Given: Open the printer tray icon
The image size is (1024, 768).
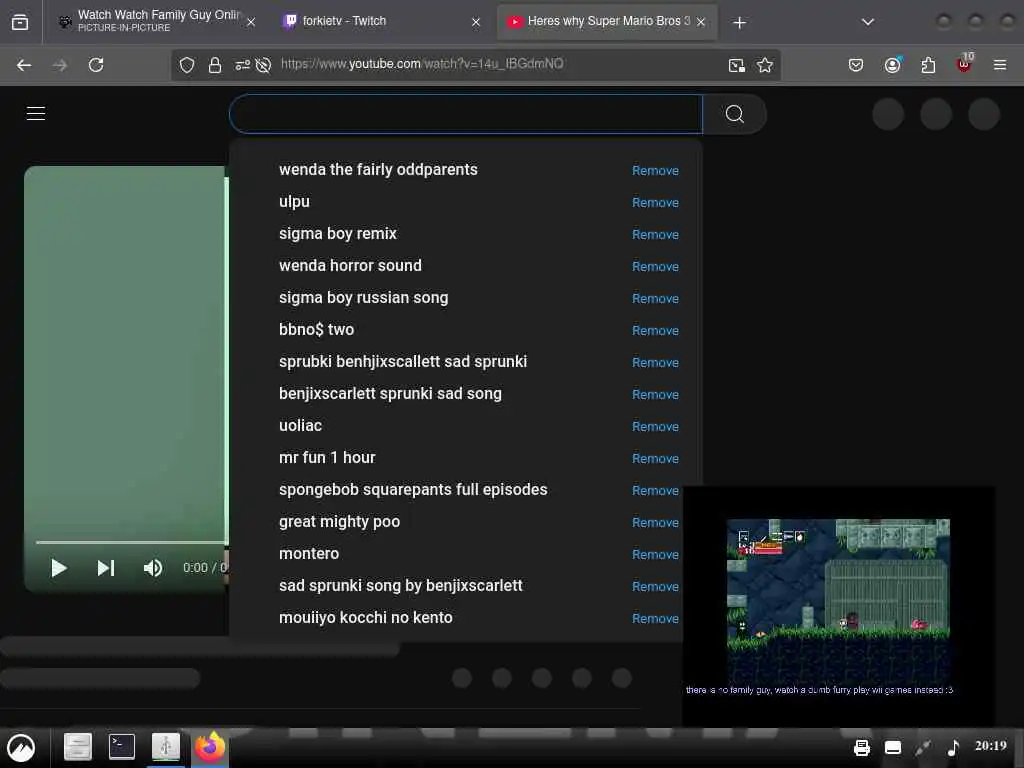Looking at the screenshot, I should pyautogui.click(x=862, y=747).
